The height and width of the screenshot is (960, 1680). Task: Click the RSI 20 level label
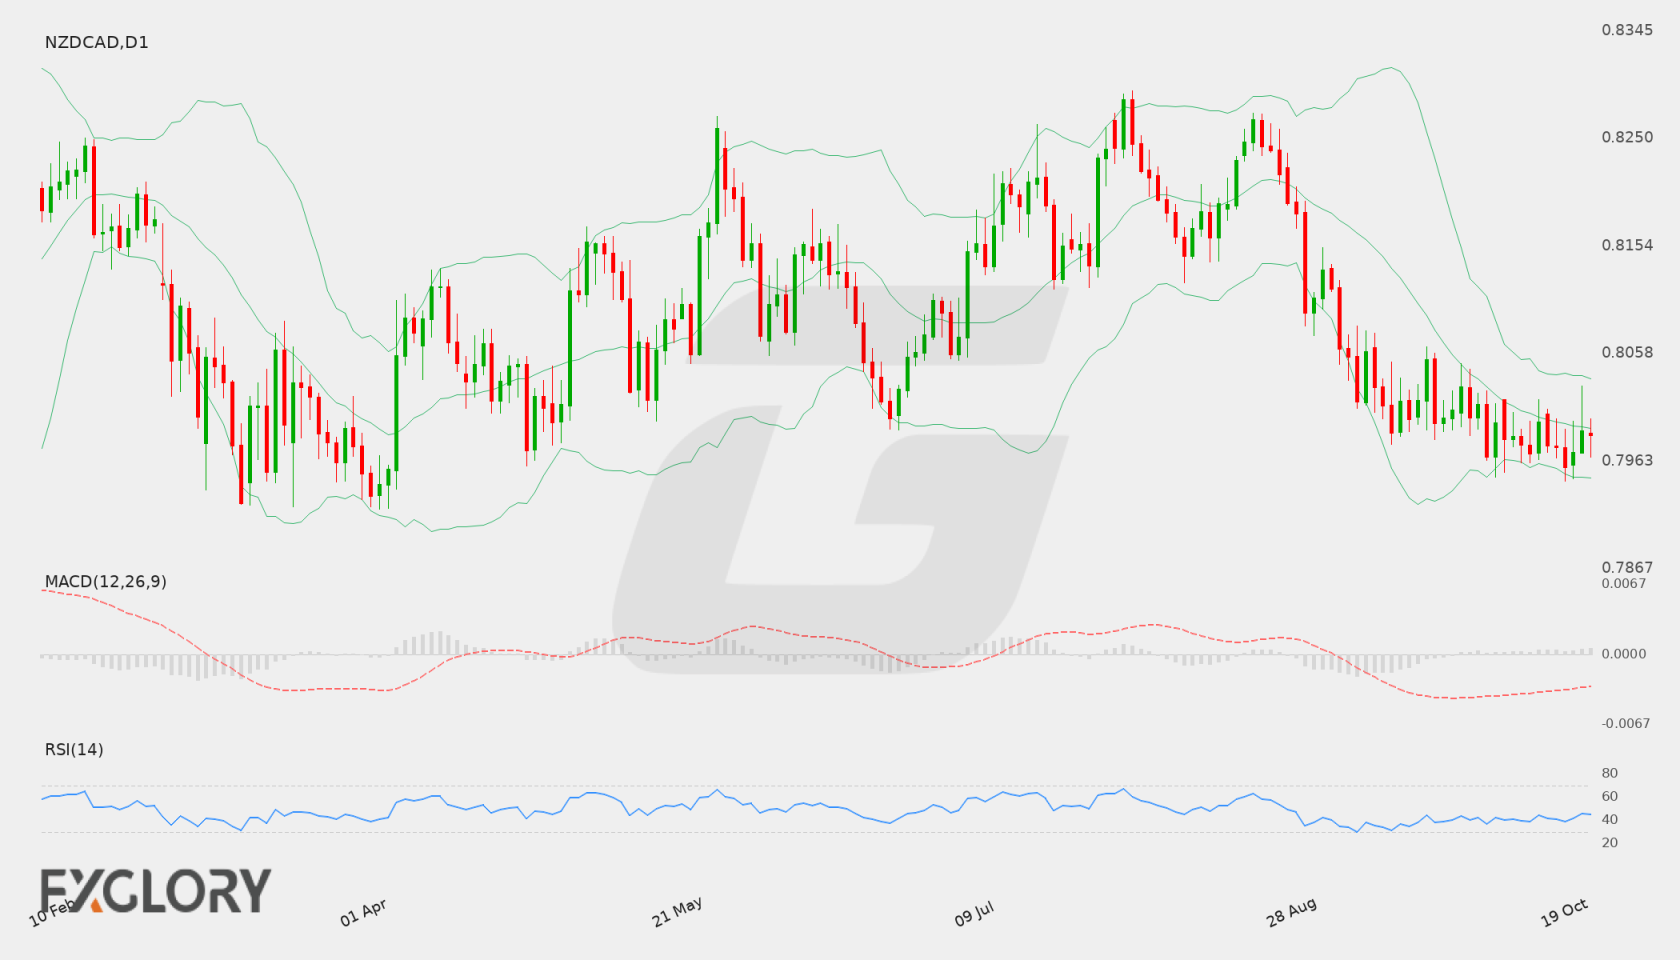[x=1610, y=842]
